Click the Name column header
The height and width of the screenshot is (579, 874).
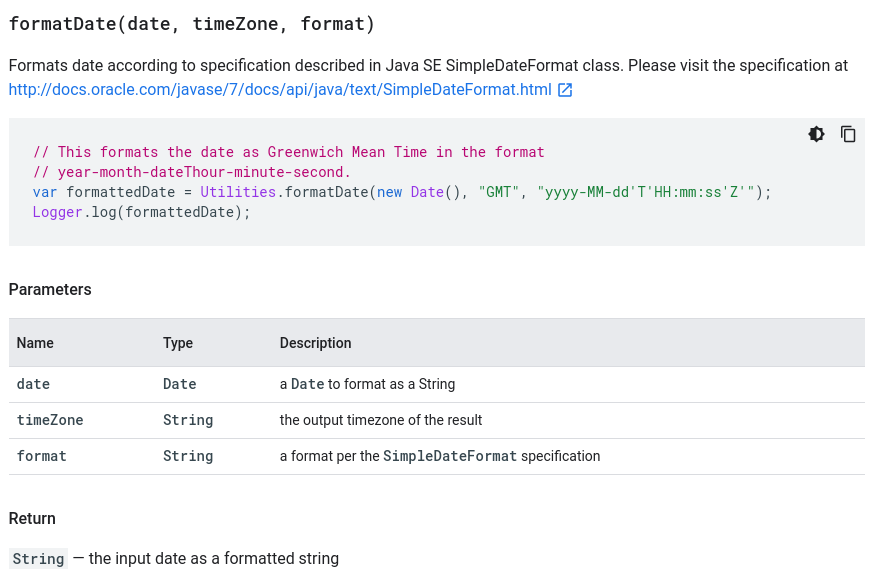pos(35,343)
